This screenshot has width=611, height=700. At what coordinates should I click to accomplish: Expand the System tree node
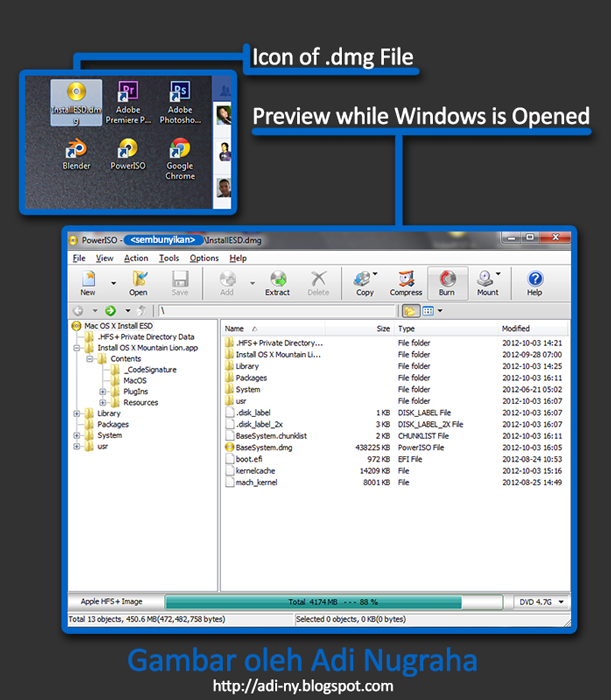click(77, 435)
